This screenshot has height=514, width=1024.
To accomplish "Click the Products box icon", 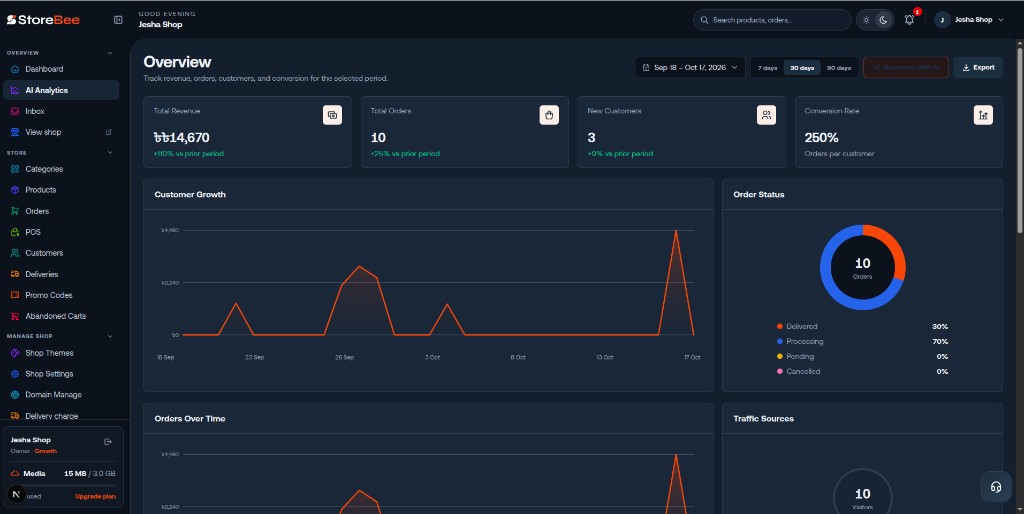I will pos(15,190).
